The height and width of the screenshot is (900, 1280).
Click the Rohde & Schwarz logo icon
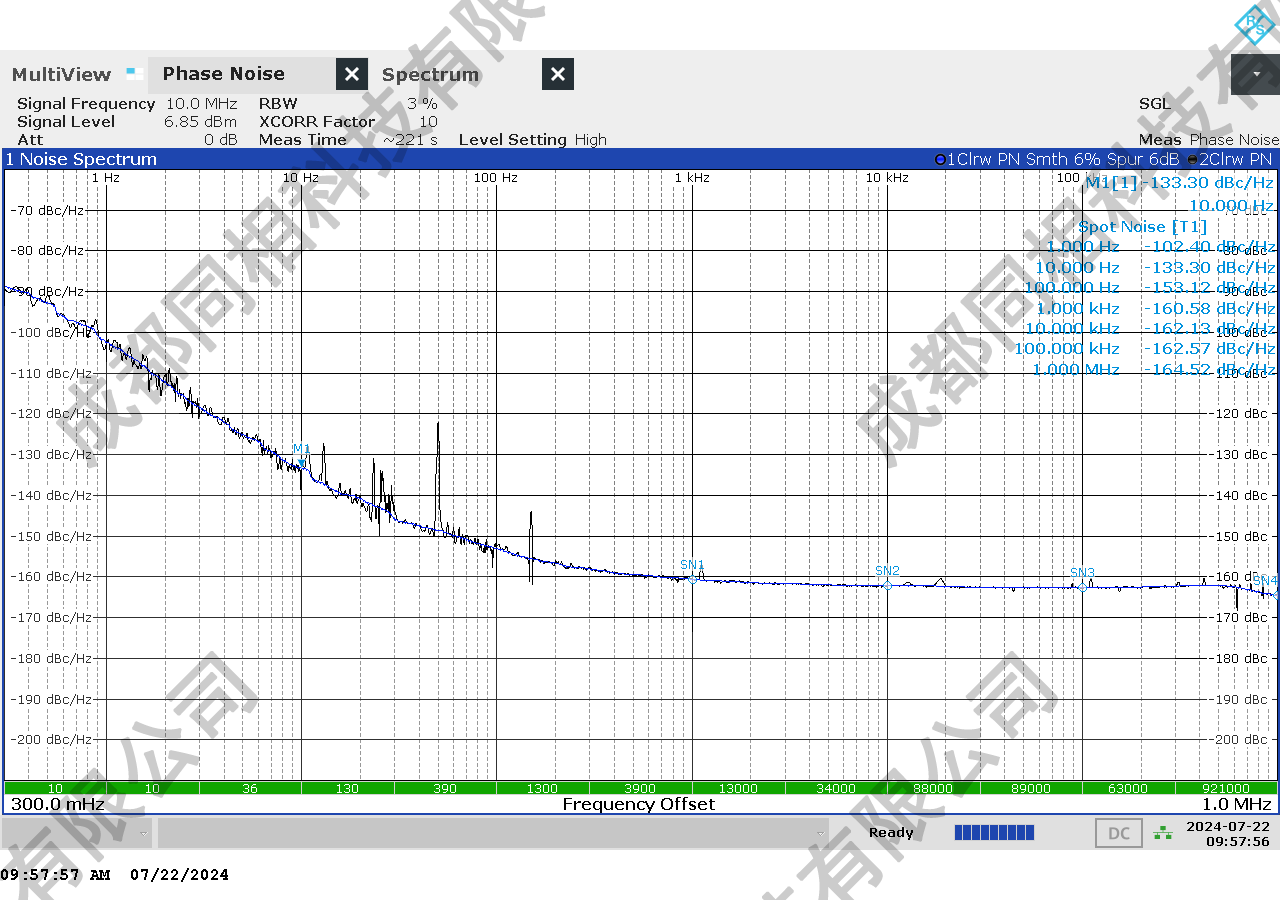pos(1254,25)
